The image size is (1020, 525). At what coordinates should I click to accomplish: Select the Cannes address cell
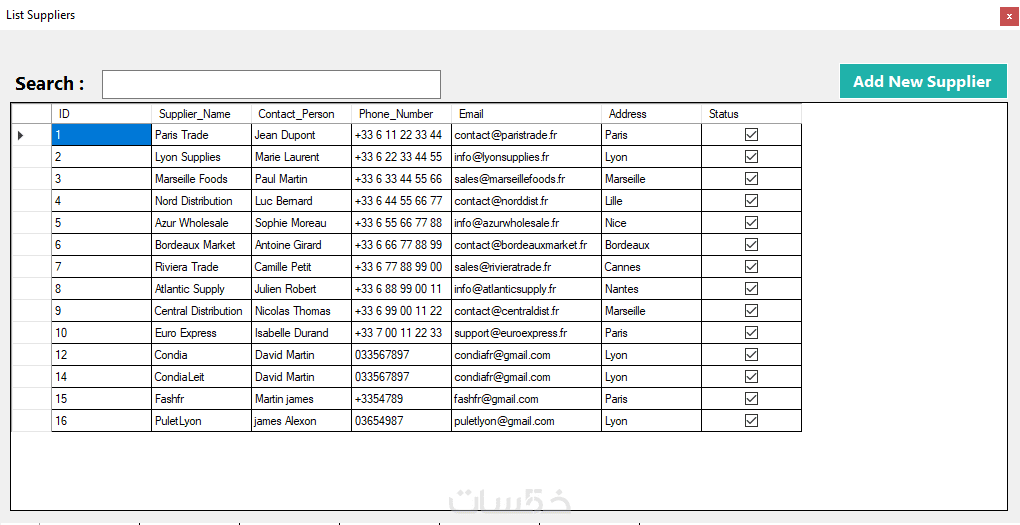click(x=652, y=267)
